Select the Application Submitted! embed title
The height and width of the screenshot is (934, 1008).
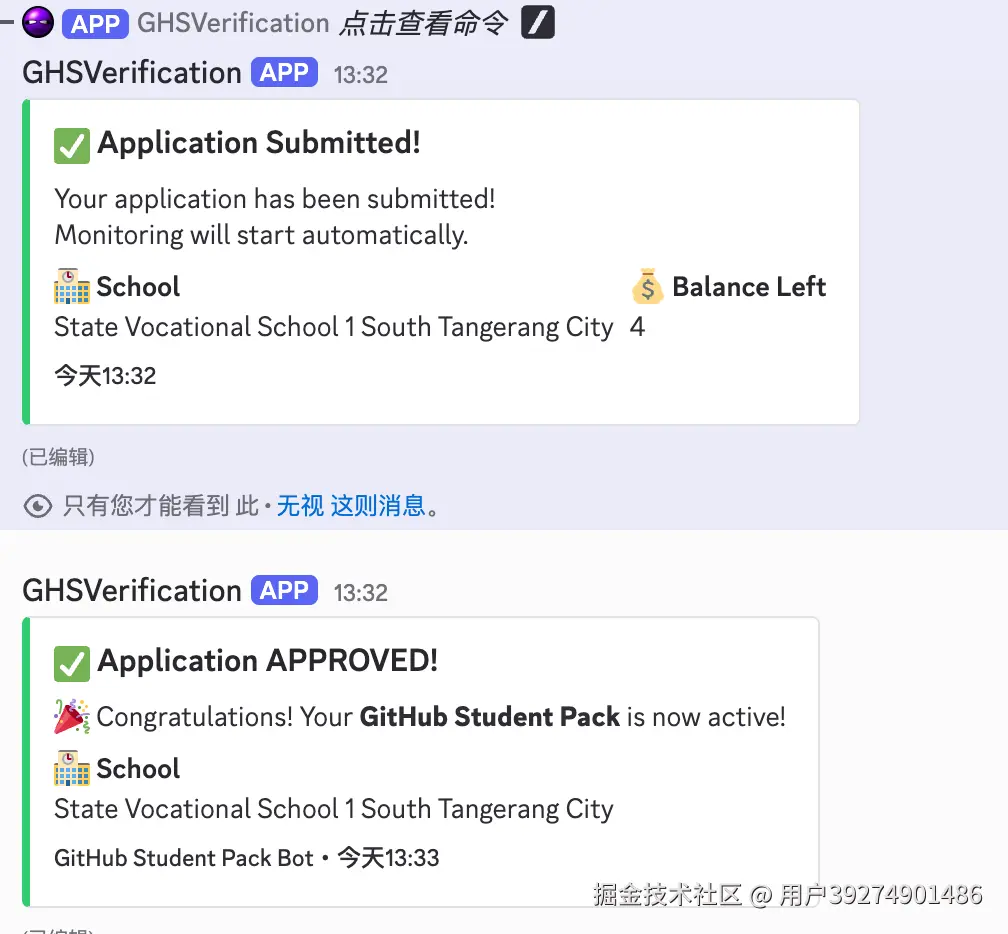tap(258, 143)
